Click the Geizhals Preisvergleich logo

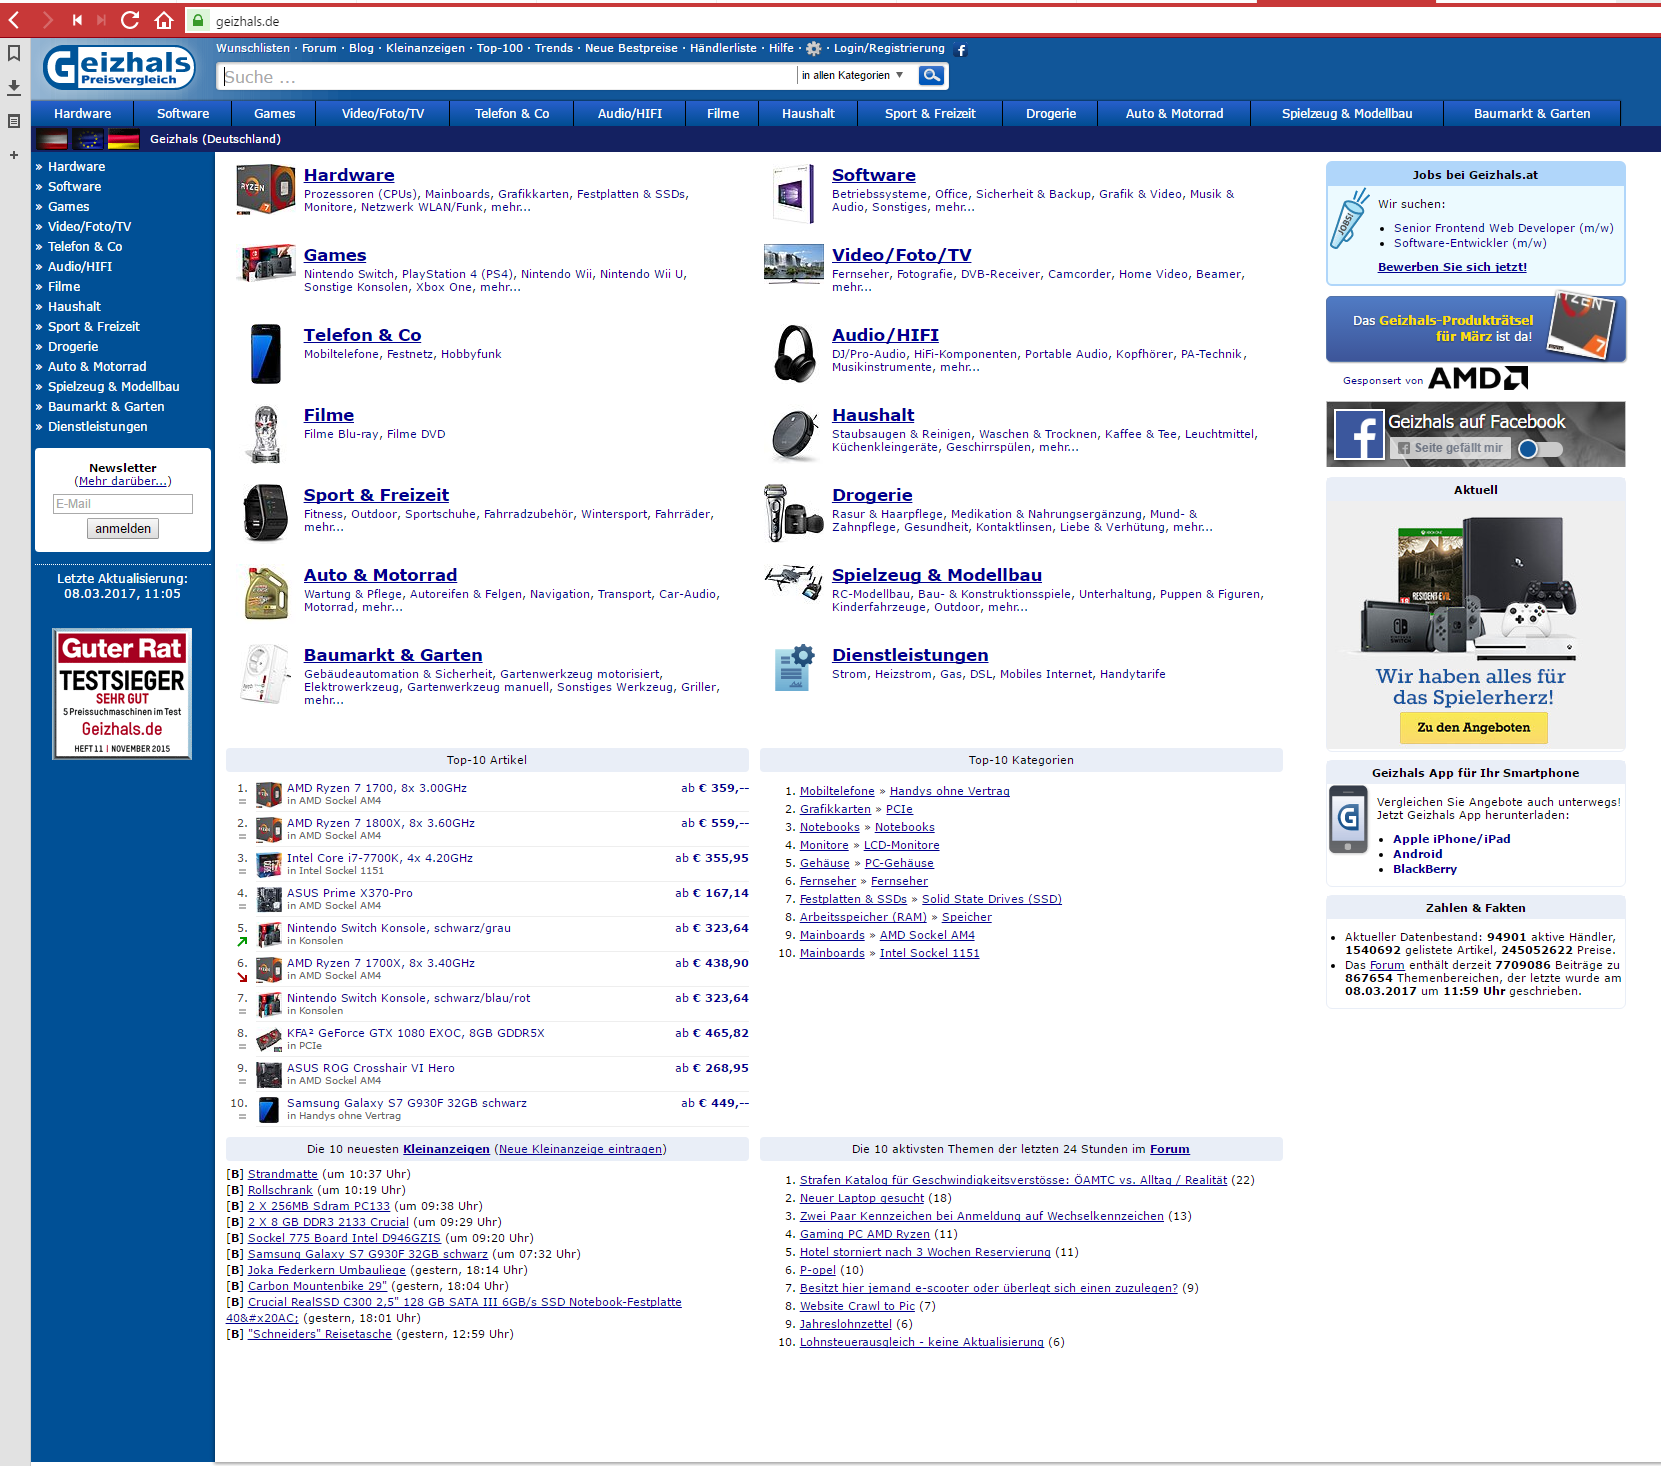pos(118,68)
